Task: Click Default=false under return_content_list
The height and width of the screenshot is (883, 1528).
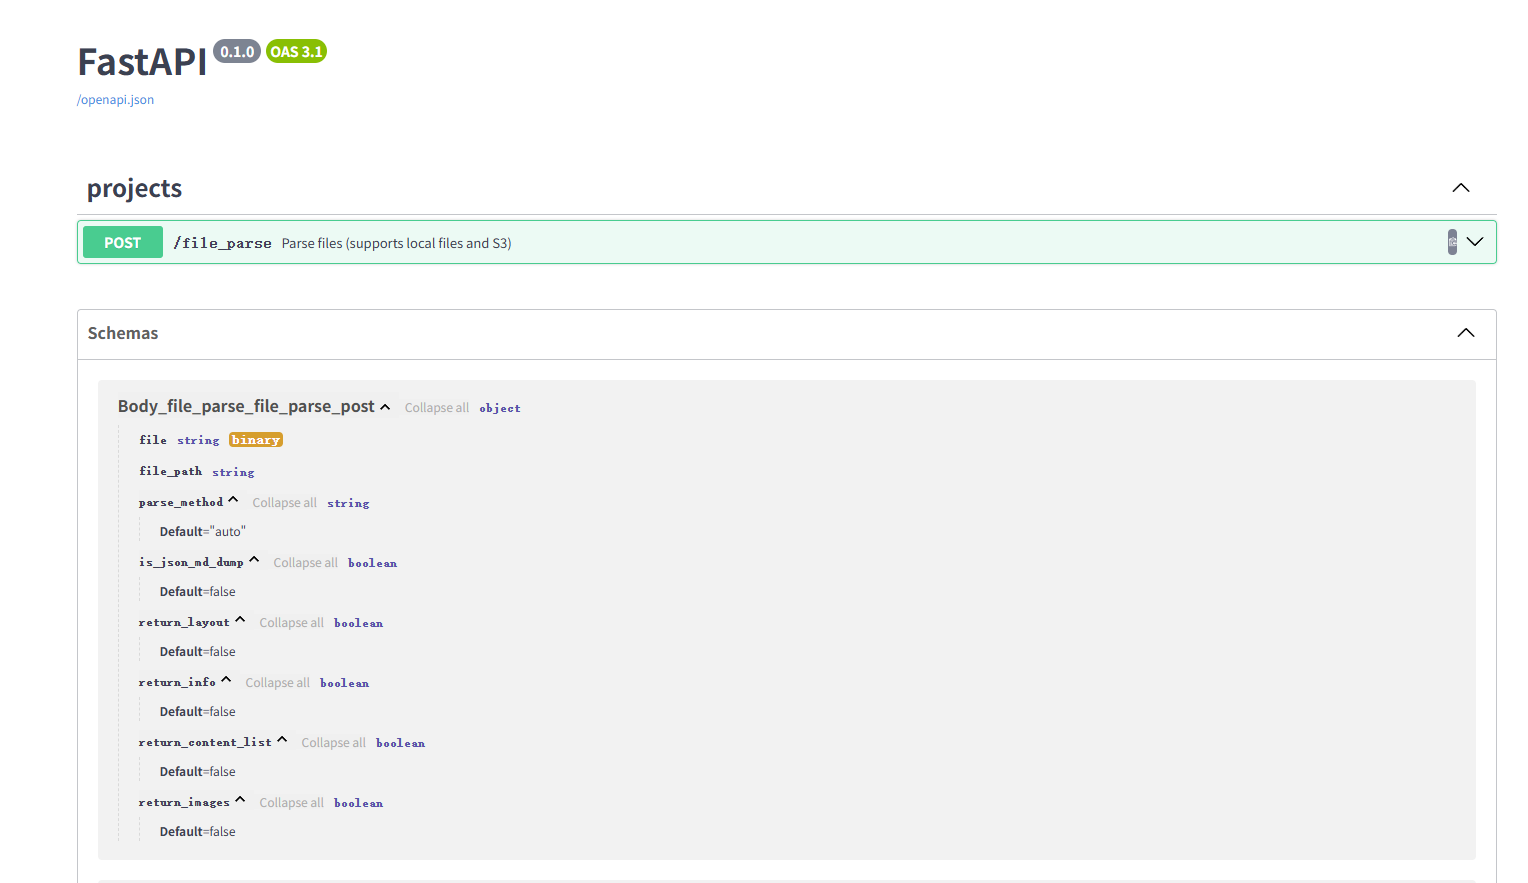Action: coord(198,772)
